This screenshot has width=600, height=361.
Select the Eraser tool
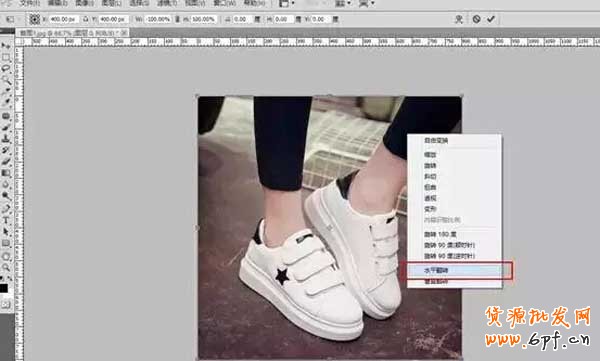(6, 162)
